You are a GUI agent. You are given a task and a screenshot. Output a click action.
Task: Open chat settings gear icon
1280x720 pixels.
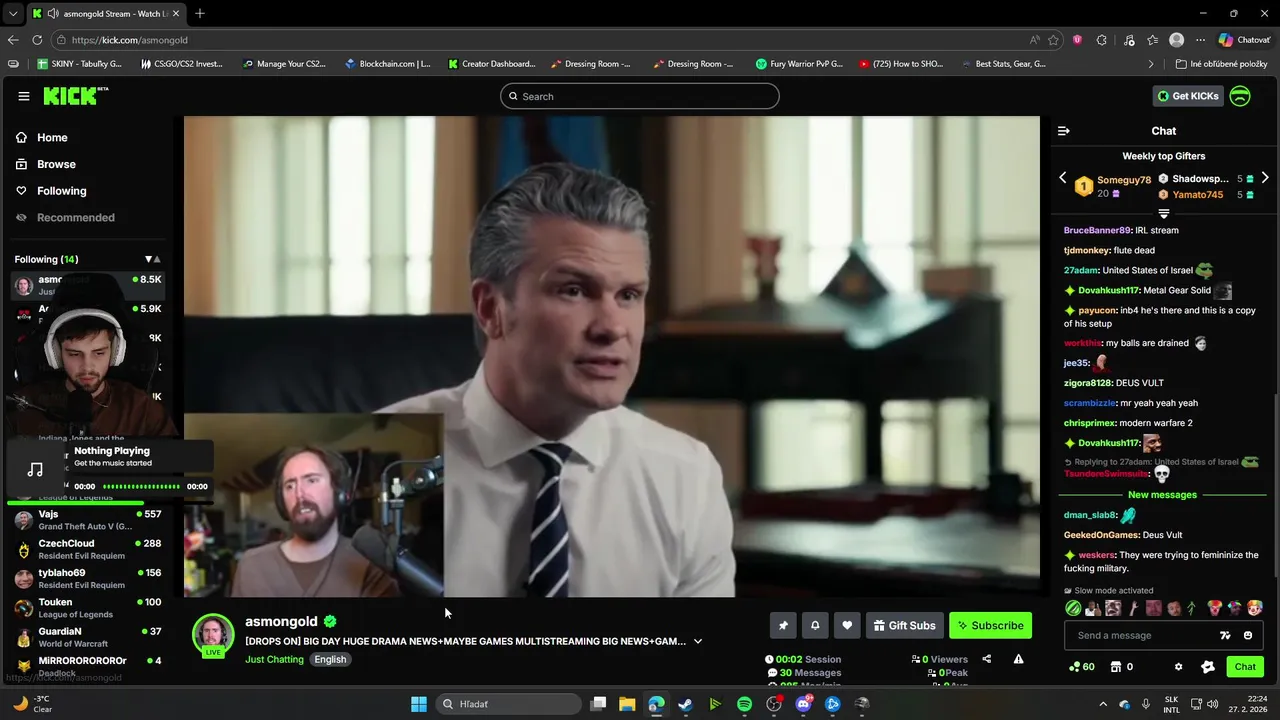(x=1178, y=667)
